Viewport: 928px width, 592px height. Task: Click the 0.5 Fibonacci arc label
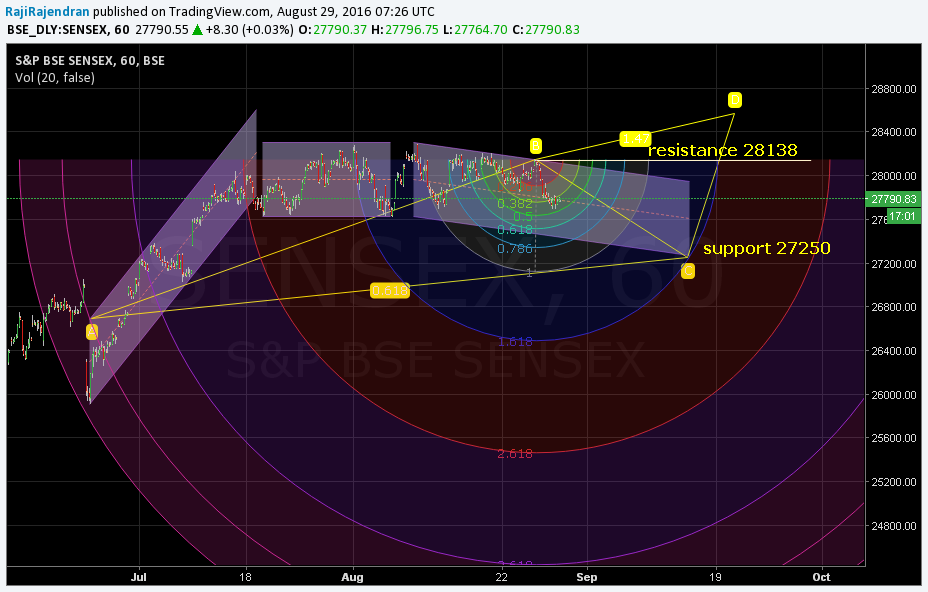coord(523,217)
